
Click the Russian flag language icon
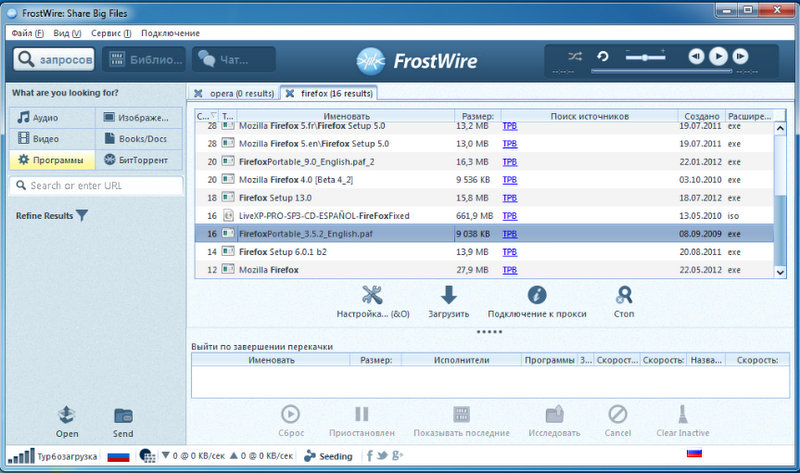pos(118,456)
